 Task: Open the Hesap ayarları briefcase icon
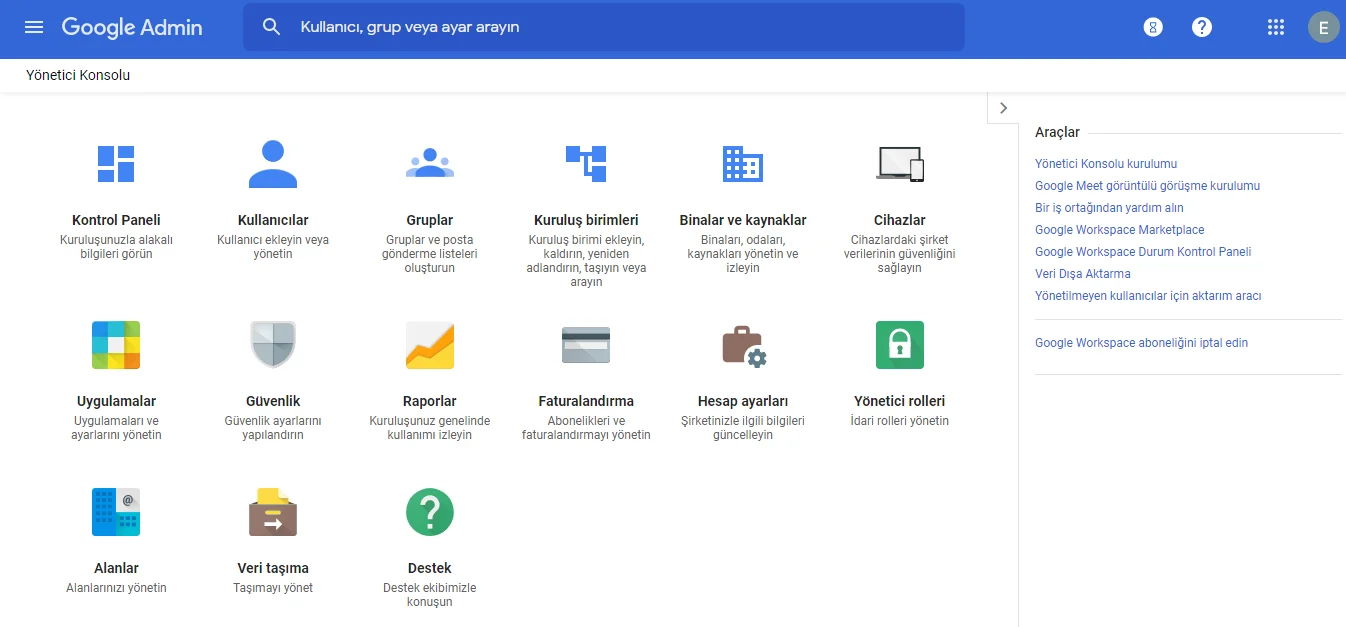(x=743, y=346)
